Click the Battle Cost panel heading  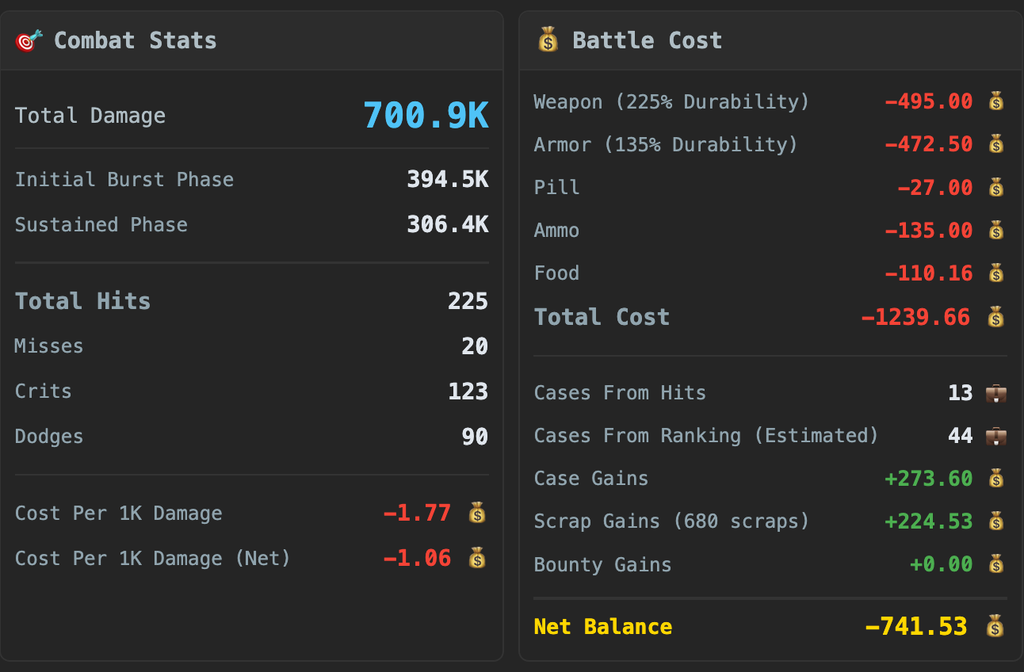tap(647, 40)
